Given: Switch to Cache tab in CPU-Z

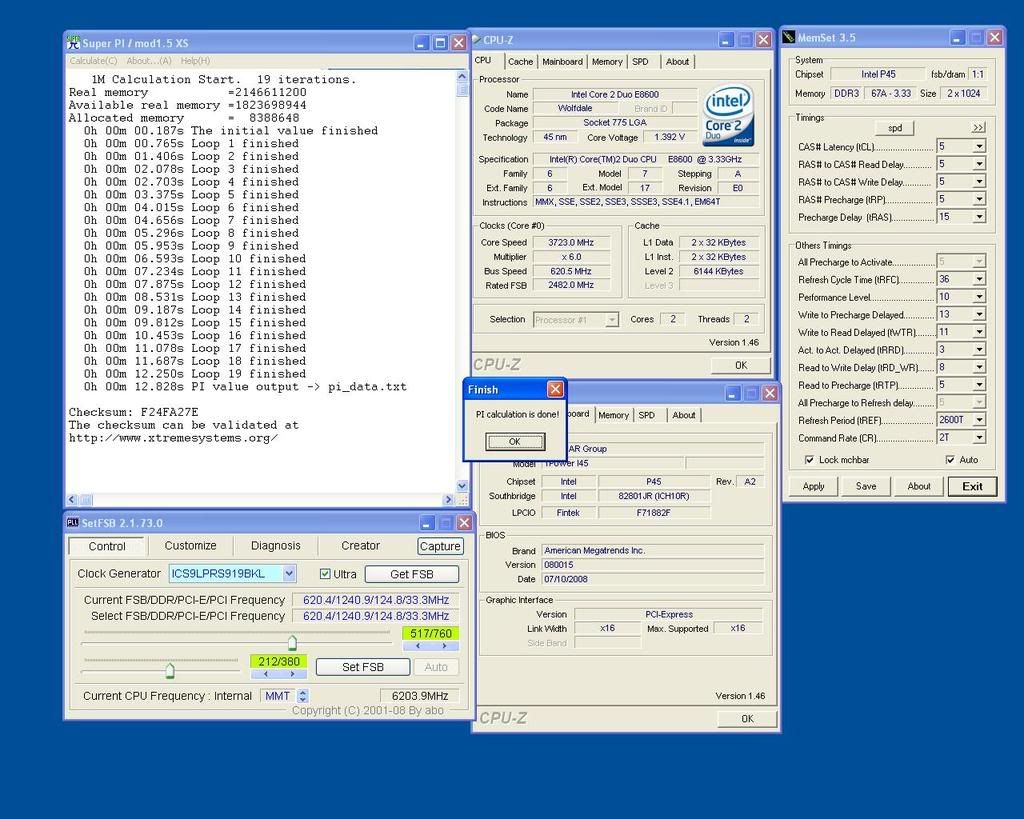Looking at the screenshot, I should 520,61.
